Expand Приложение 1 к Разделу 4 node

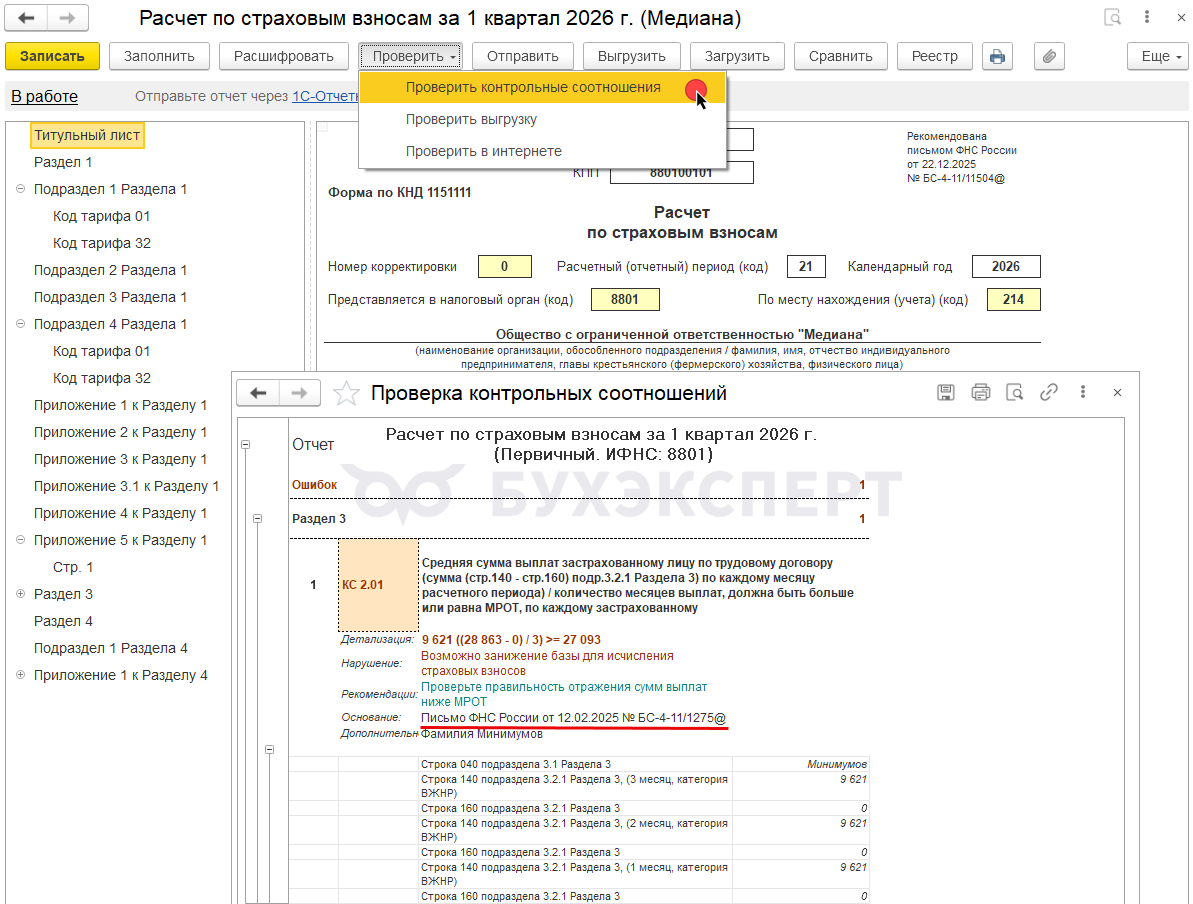click(x=21, y=675)
